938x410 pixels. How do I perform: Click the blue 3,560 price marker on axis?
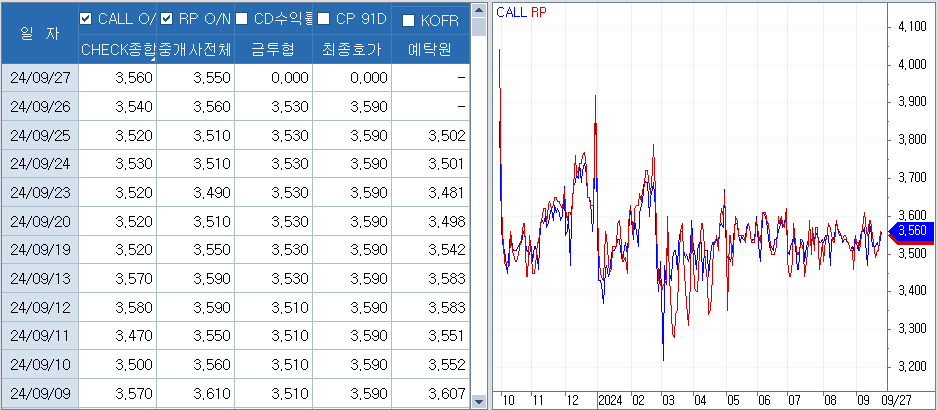(x=911, y=231)
